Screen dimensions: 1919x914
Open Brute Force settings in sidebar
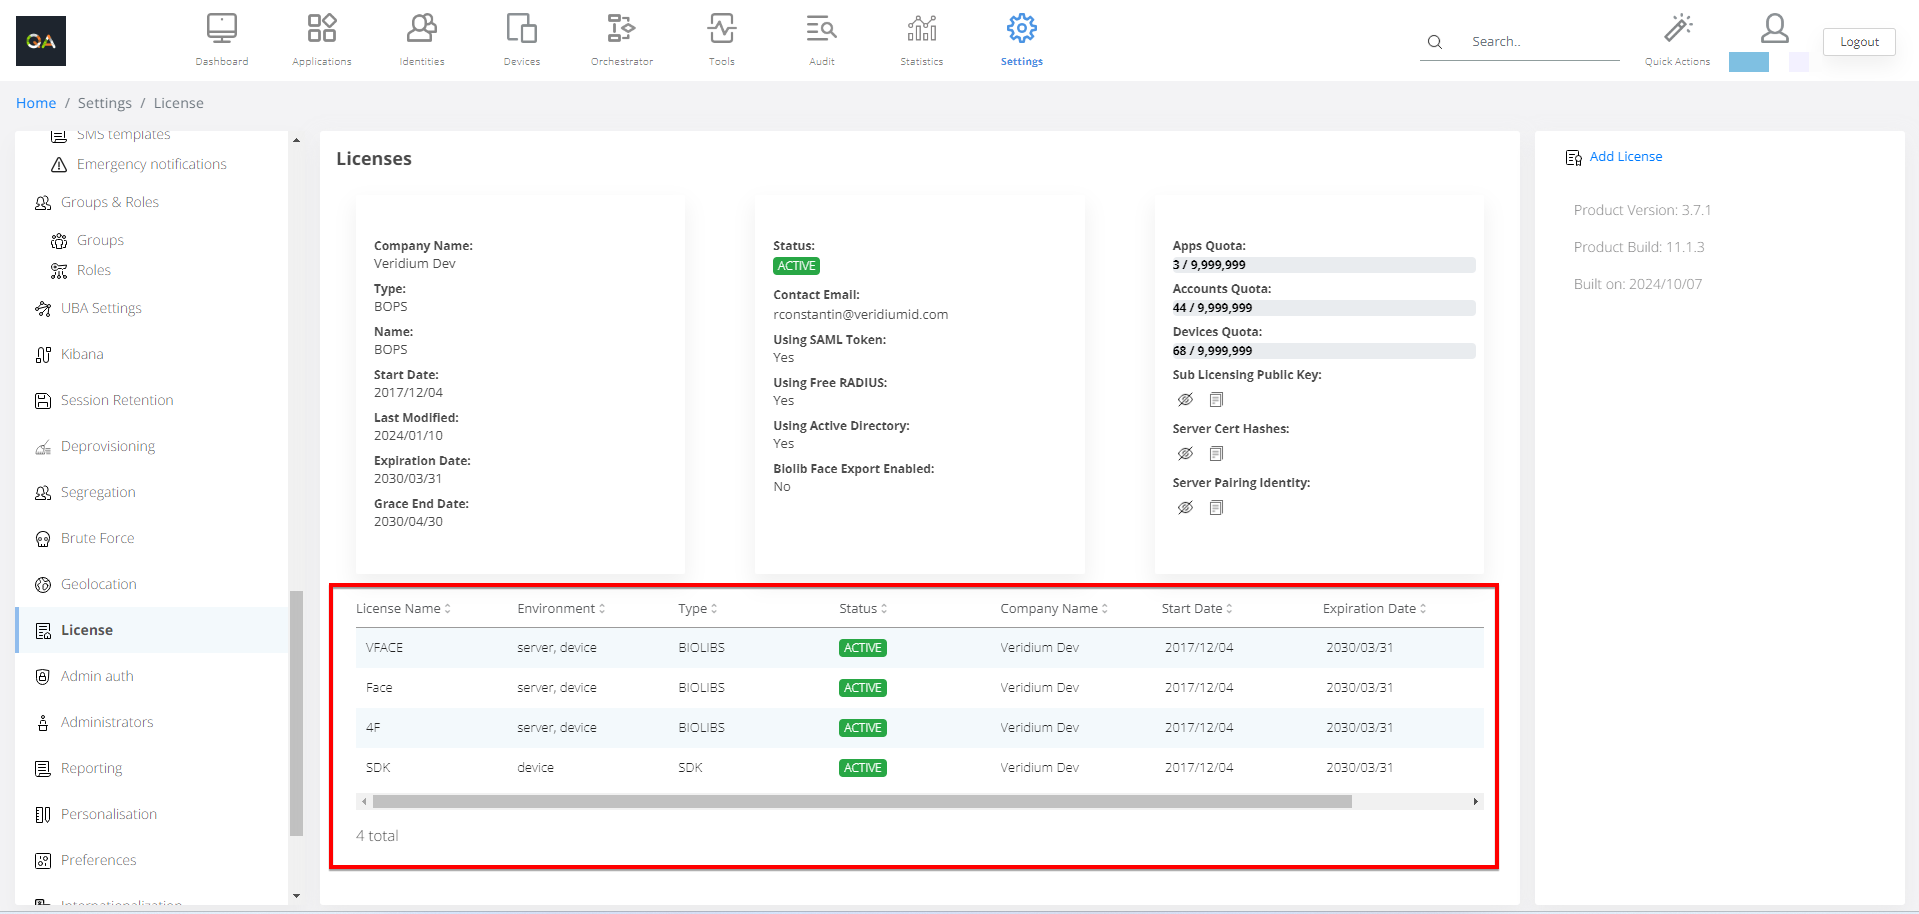(97, 538)
